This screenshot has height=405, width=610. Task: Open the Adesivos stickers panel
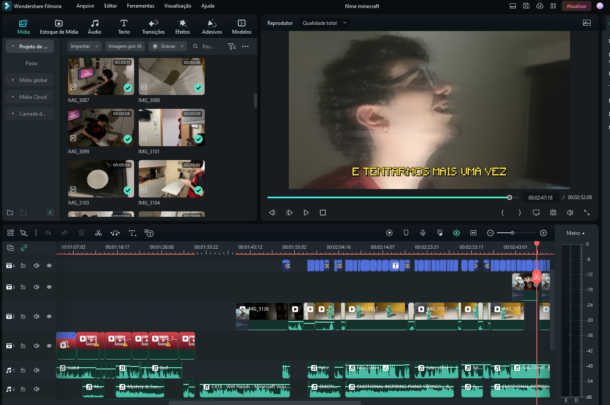click(x=211, y=26)
